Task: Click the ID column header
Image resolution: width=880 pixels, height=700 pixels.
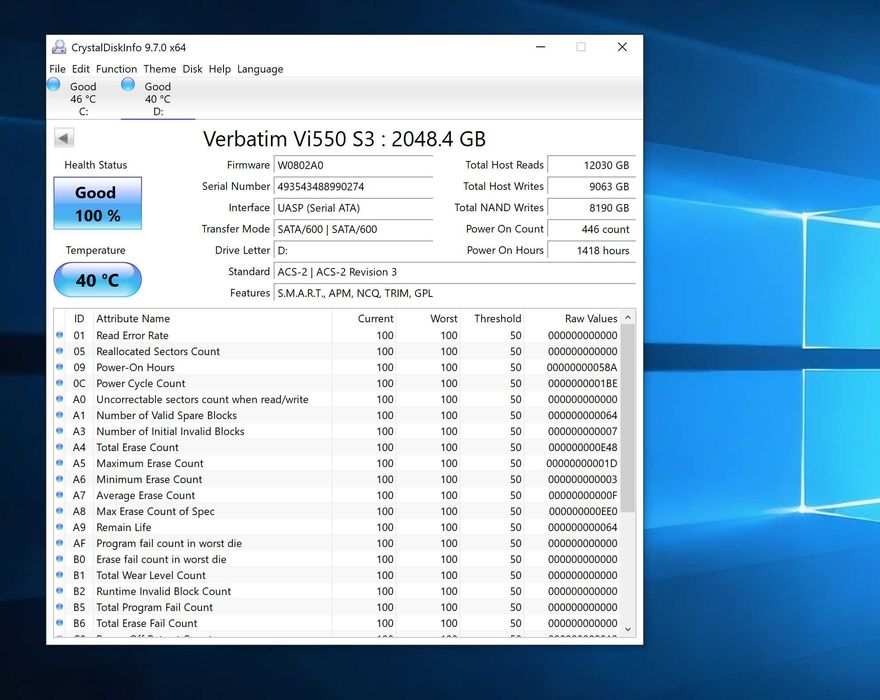Action: click(x=79, y=318)
